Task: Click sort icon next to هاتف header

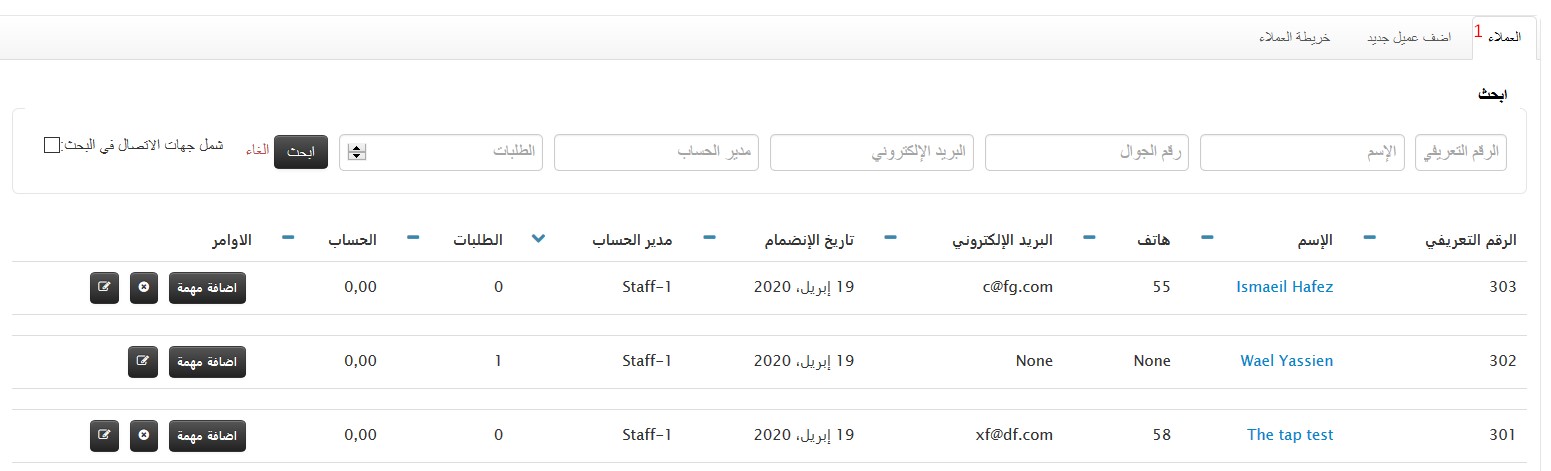Action: tap(1089, 238)
